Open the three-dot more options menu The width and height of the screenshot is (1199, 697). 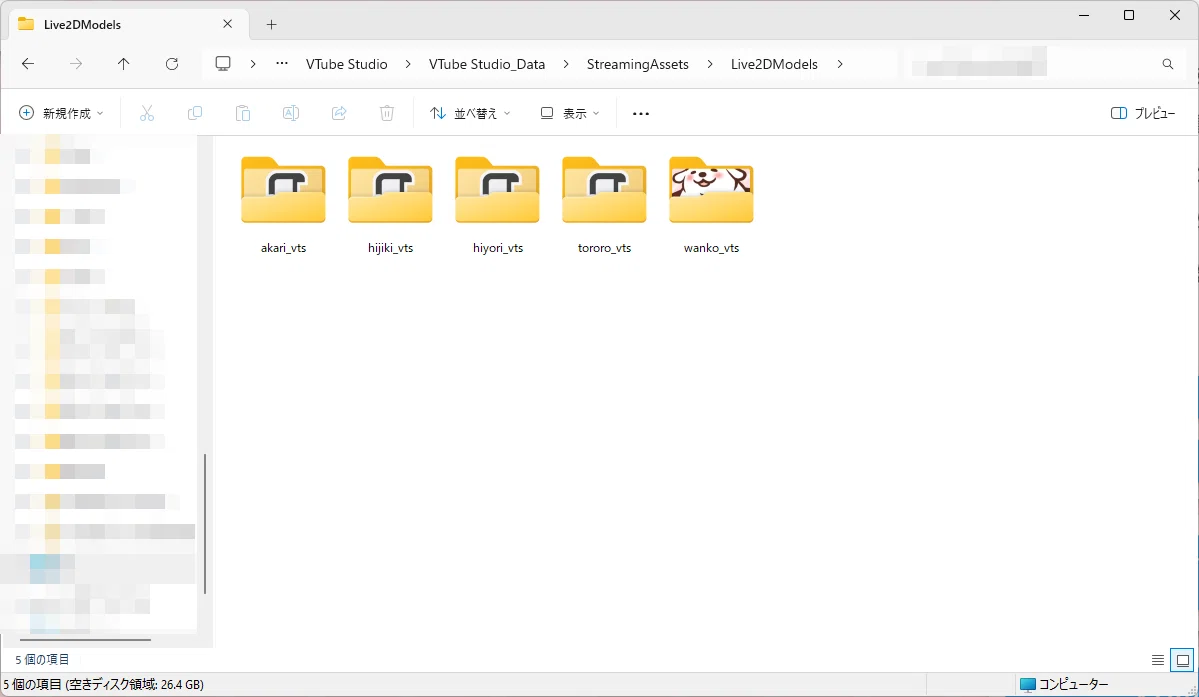pos(641,114)
